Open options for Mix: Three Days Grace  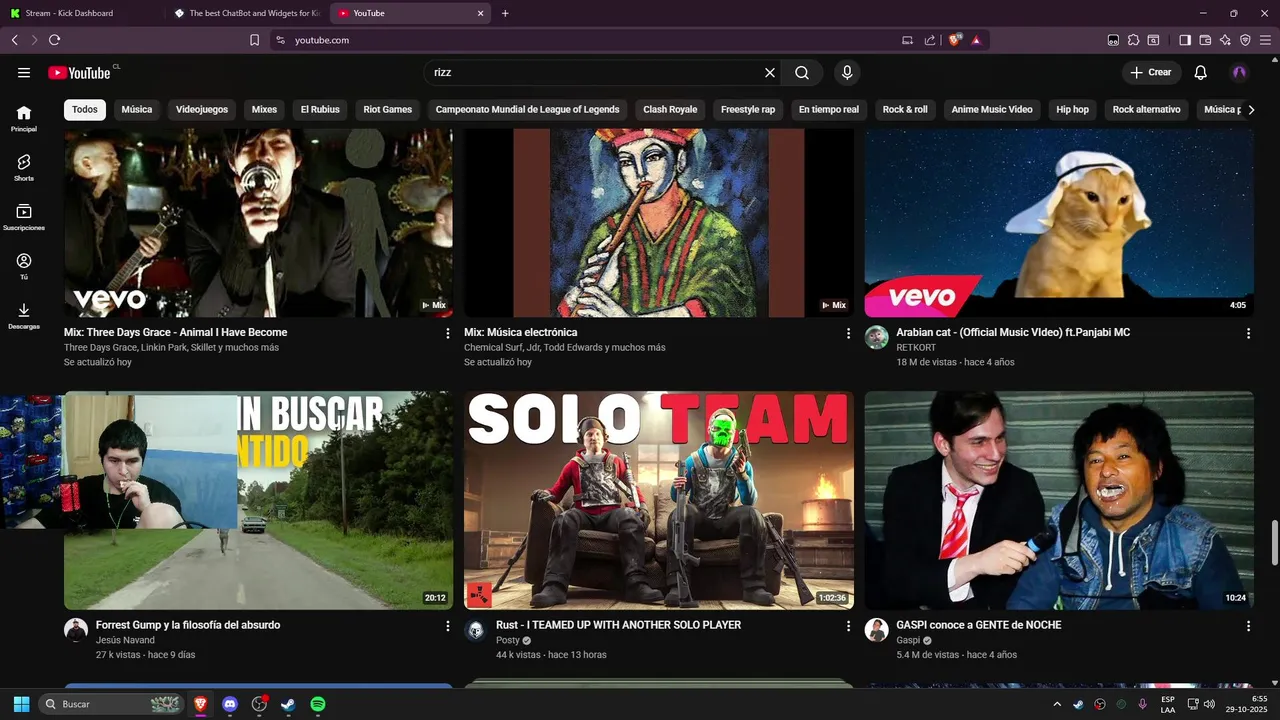(447, 333)
